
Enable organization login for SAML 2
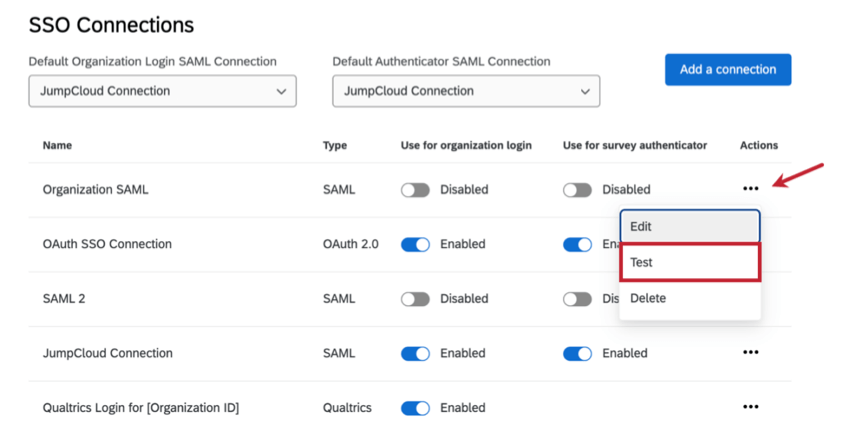coord(415,299)
